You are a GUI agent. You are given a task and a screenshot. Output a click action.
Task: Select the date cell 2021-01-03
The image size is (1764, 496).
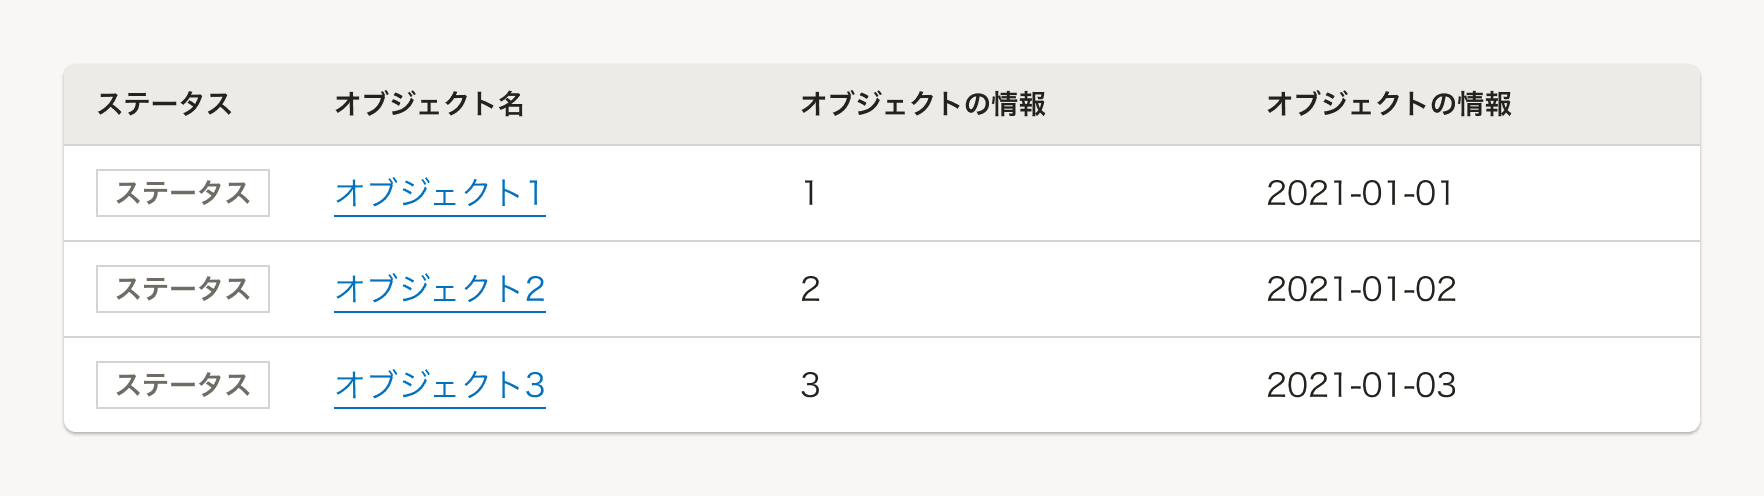1361,385
